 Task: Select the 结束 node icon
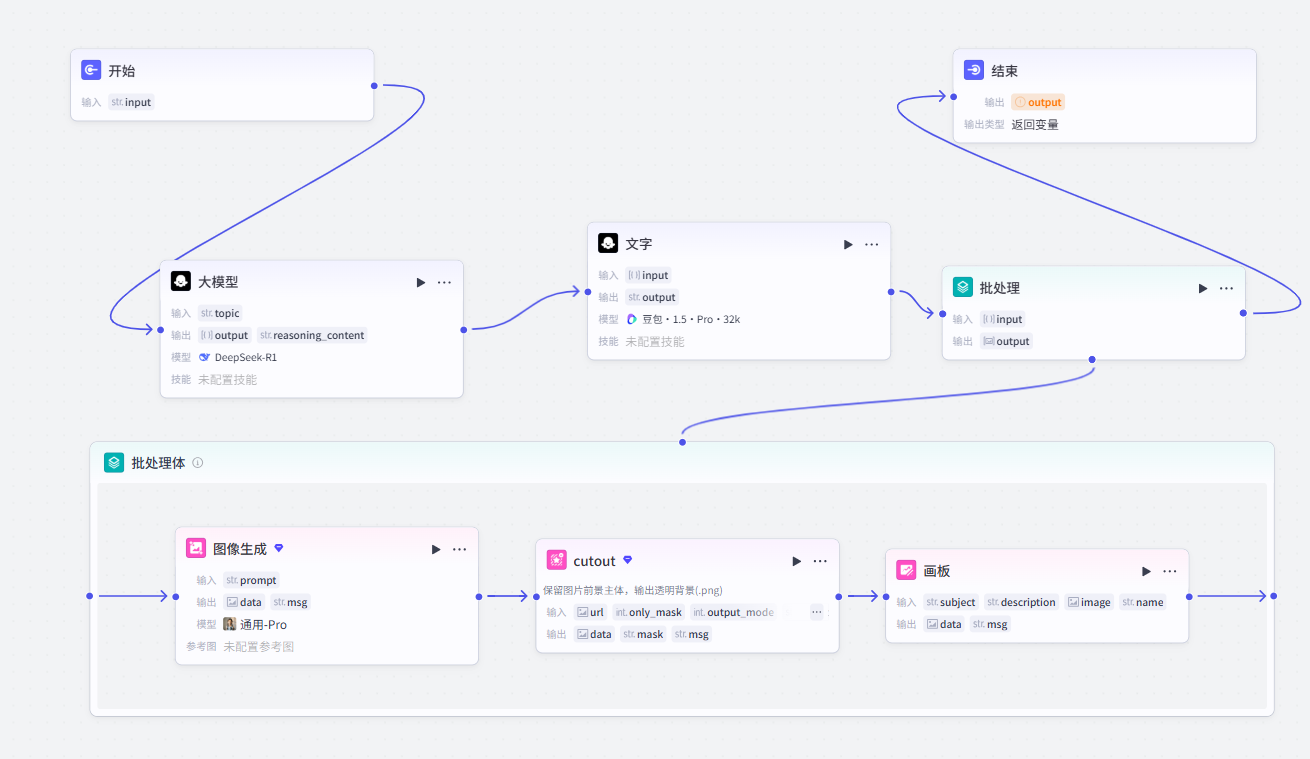tap(974, 70)
